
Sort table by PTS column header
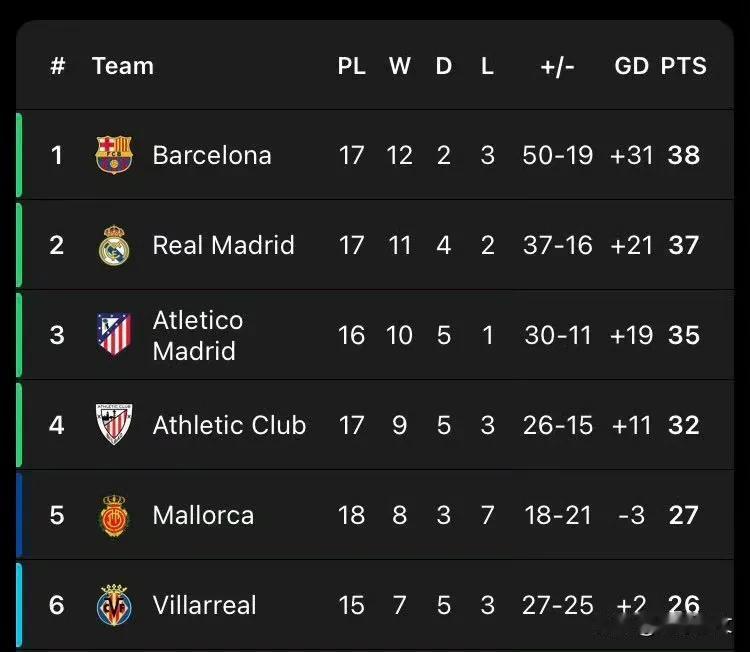point(684,66)
